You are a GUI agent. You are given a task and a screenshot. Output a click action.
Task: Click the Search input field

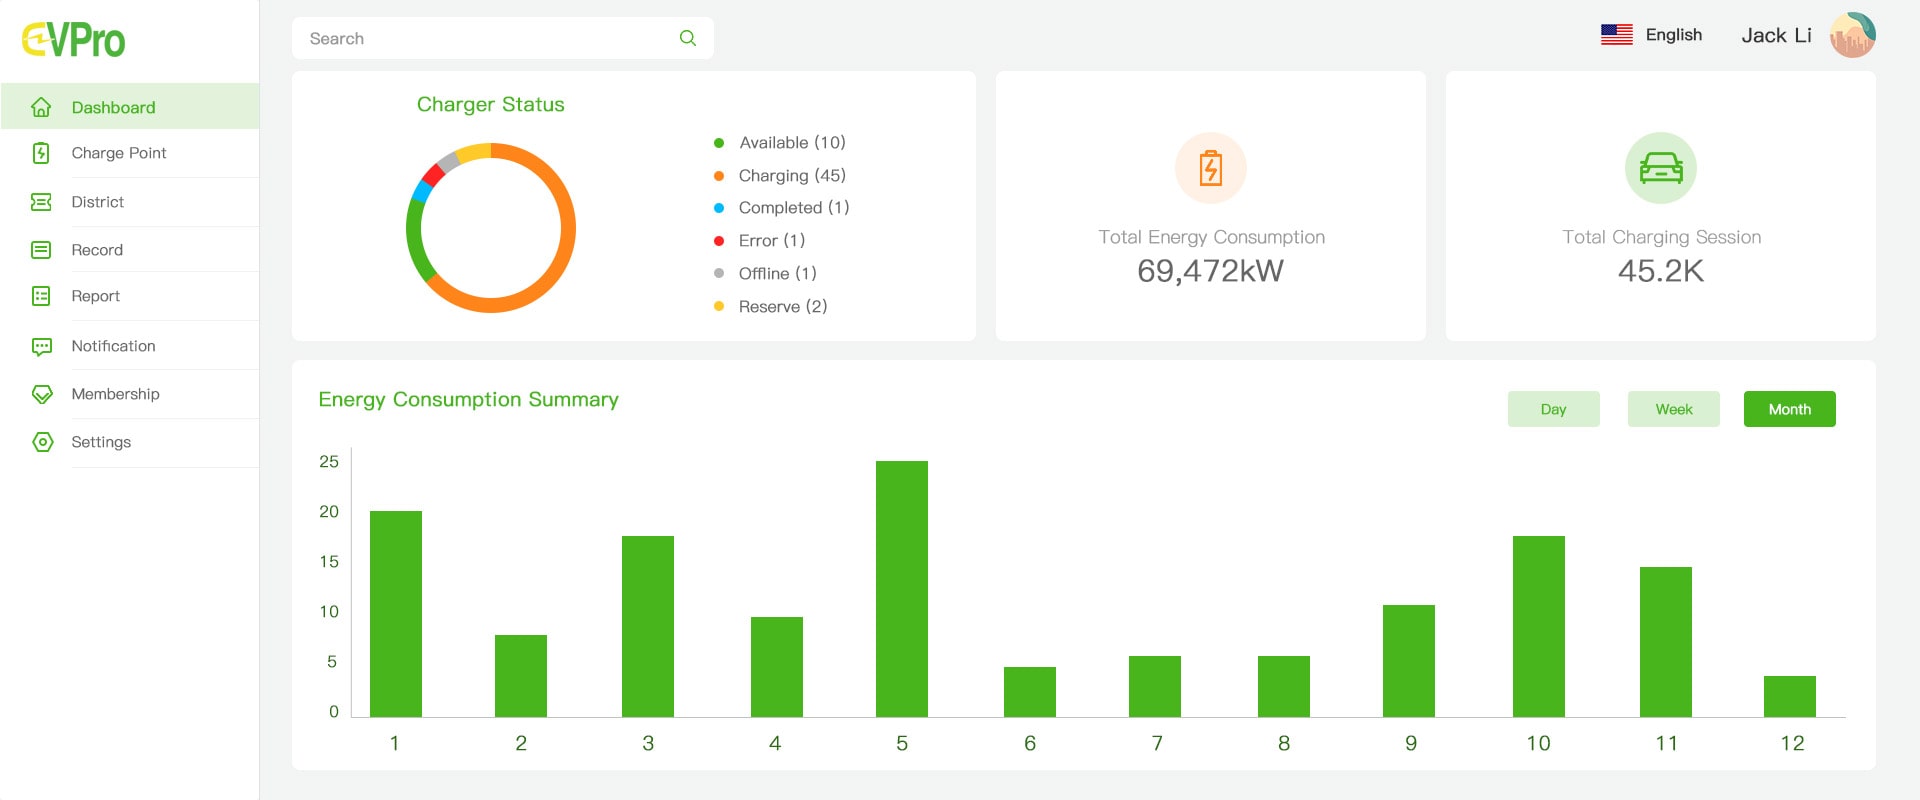pyautogui.click(x=502, y=38)
